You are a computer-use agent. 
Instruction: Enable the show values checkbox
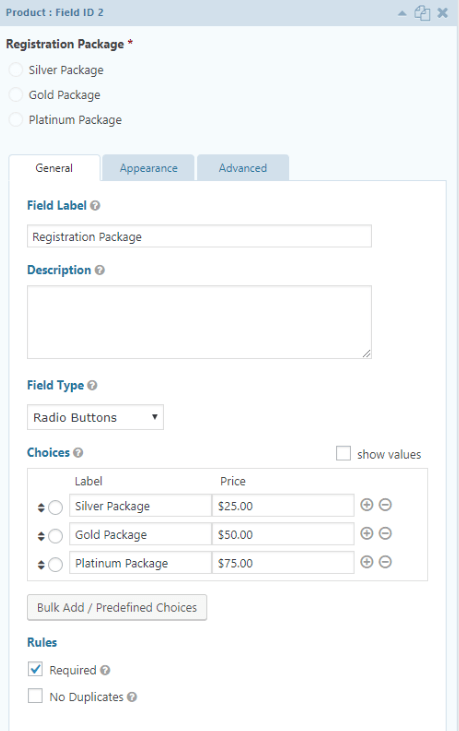pyautogui.click(x=343, y=454)
